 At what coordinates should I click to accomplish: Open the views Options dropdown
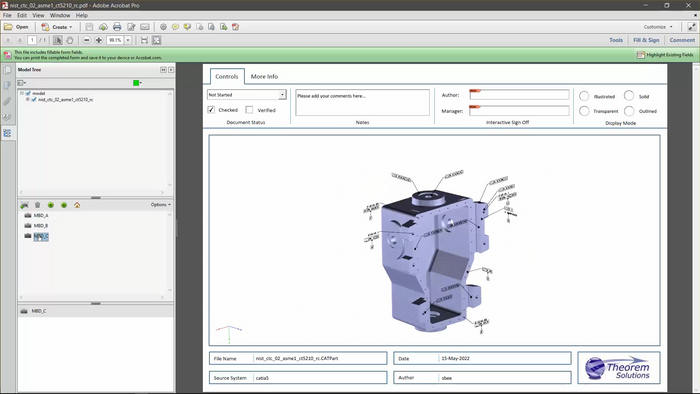tap(161, 204)
